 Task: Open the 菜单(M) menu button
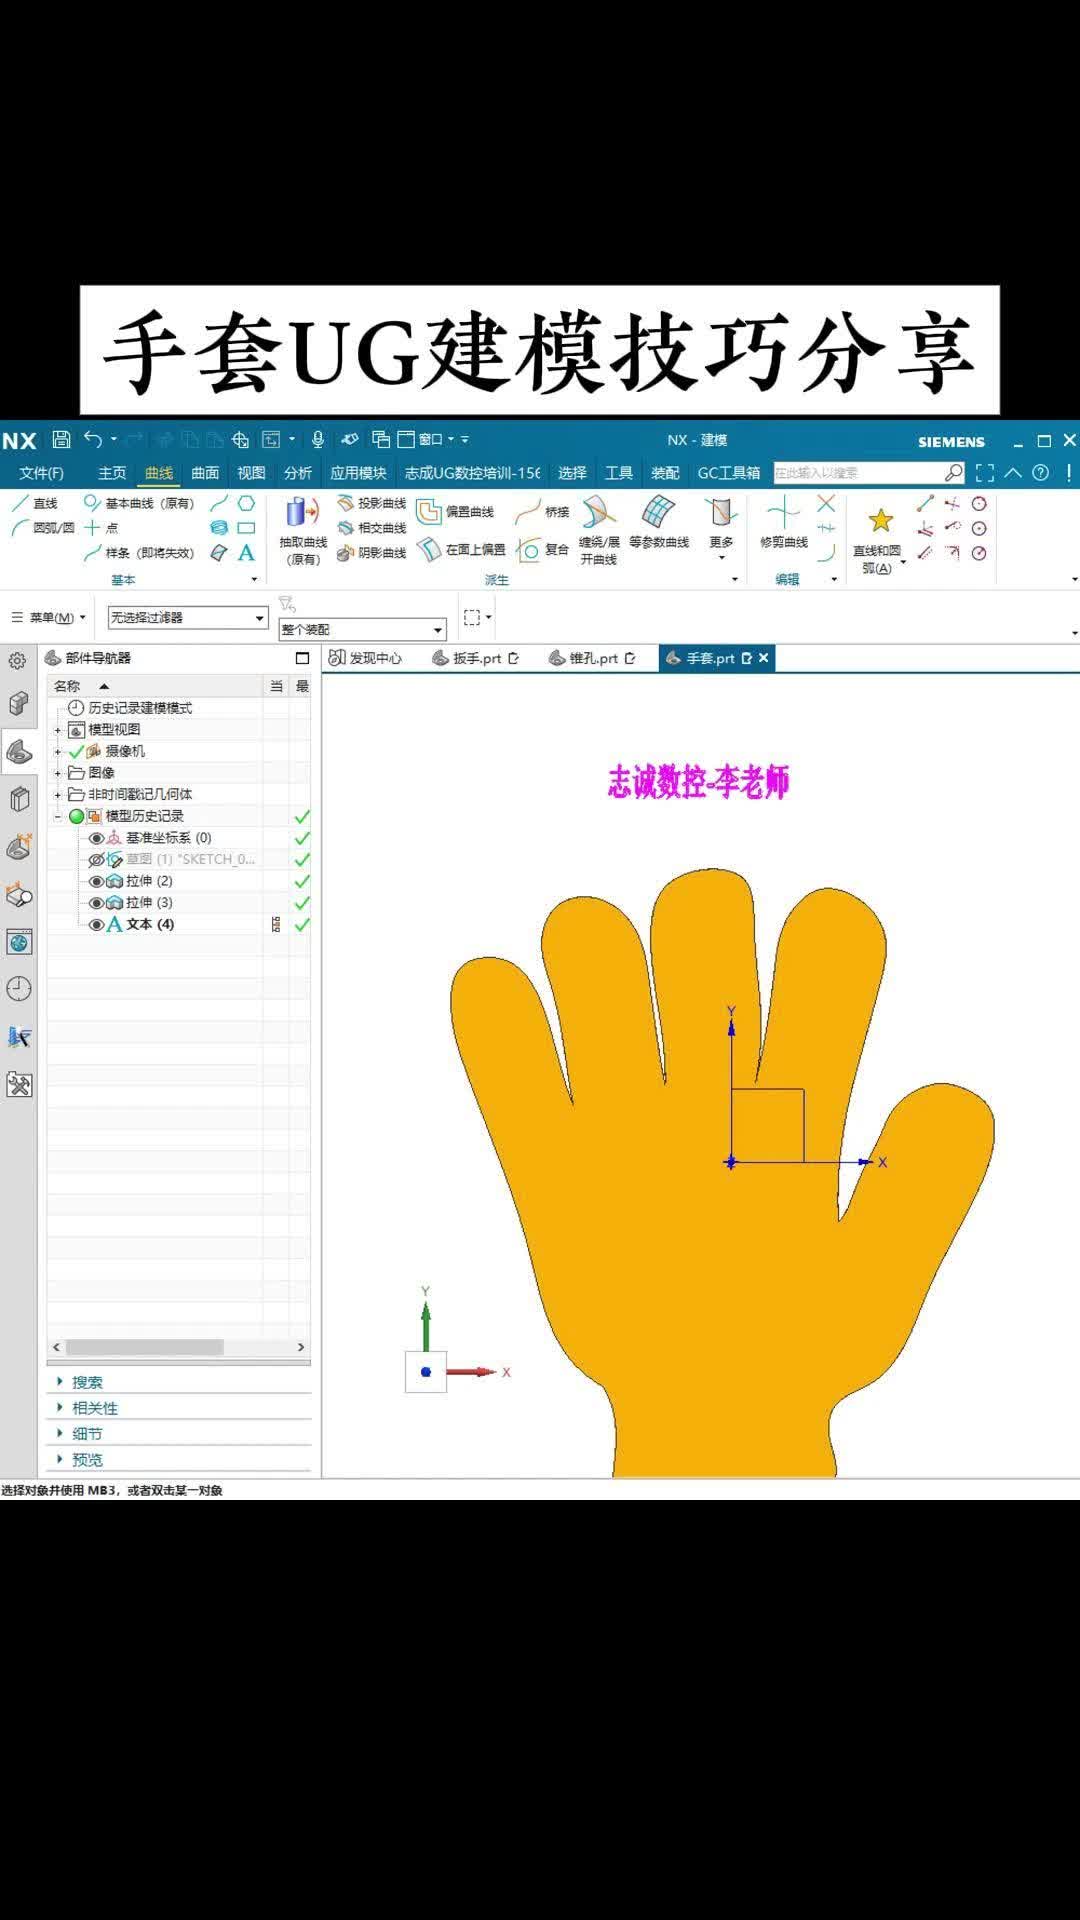[48, 618]
